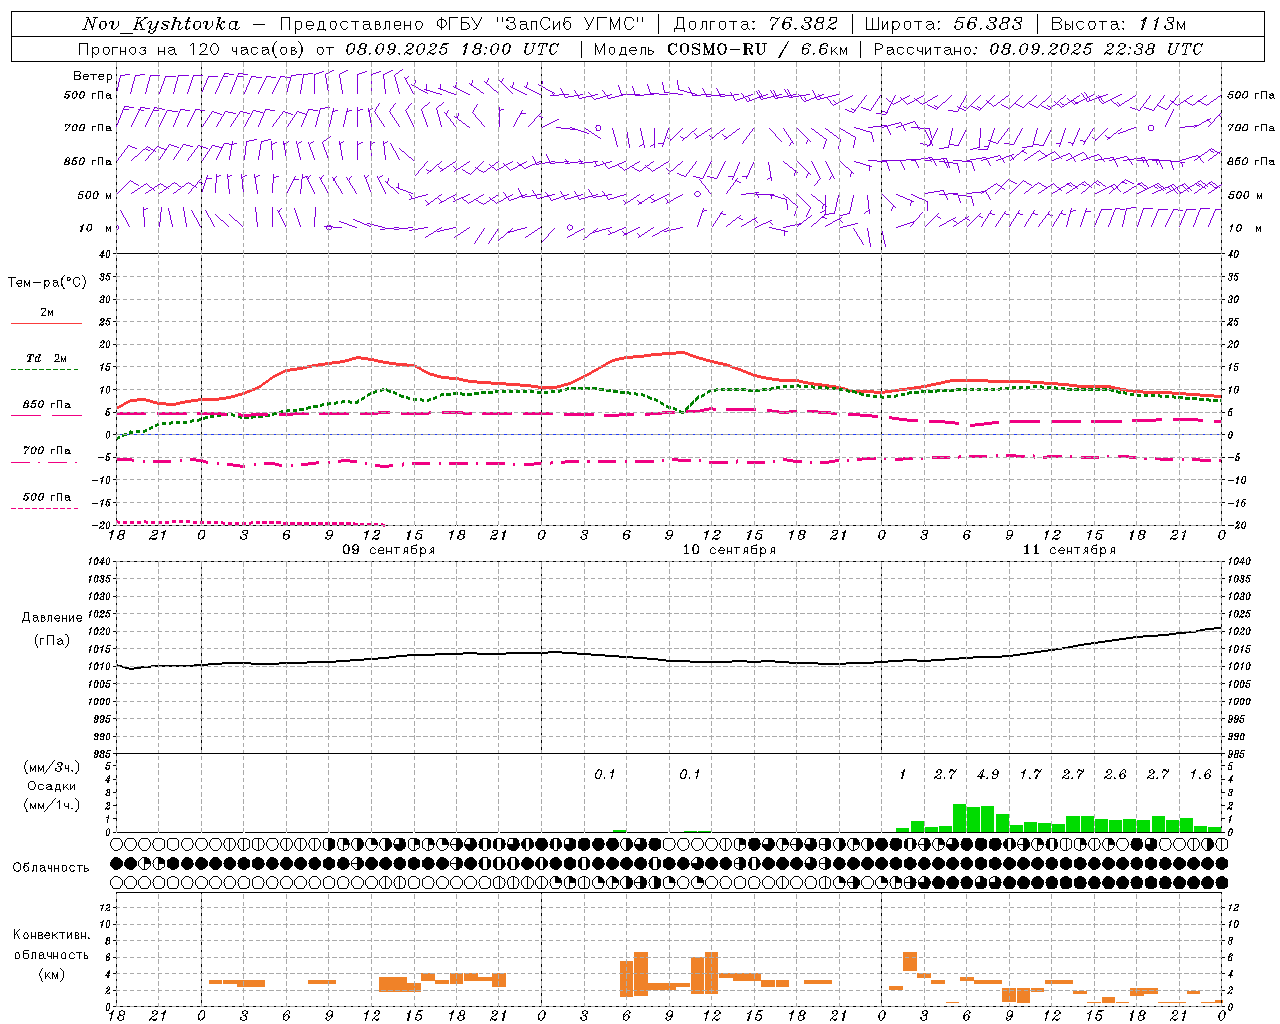Click the 'Долгота: 76.382' longitude value
The width and height of the screenshot is (1280, 1024).
[x=755, y=24]
